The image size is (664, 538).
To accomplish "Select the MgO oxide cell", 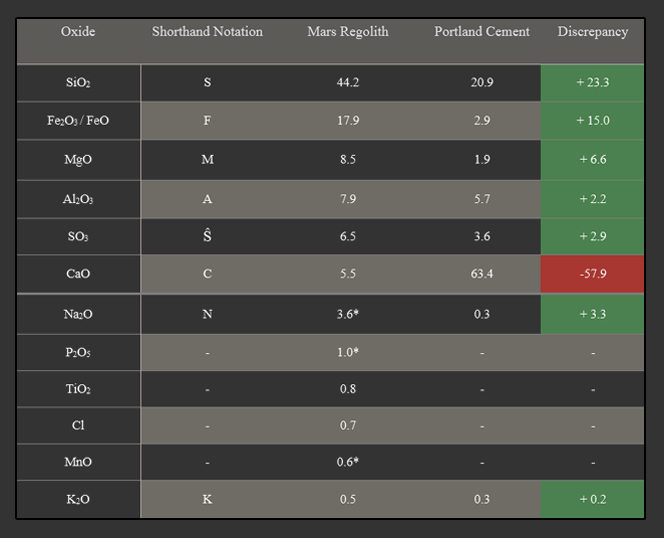I will (x=78, y=160).
